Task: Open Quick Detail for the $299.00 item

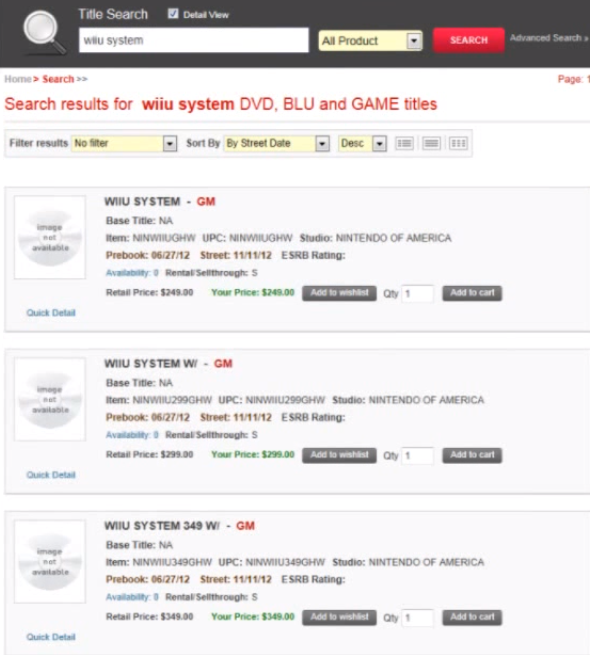Action: tap(51, 475)
